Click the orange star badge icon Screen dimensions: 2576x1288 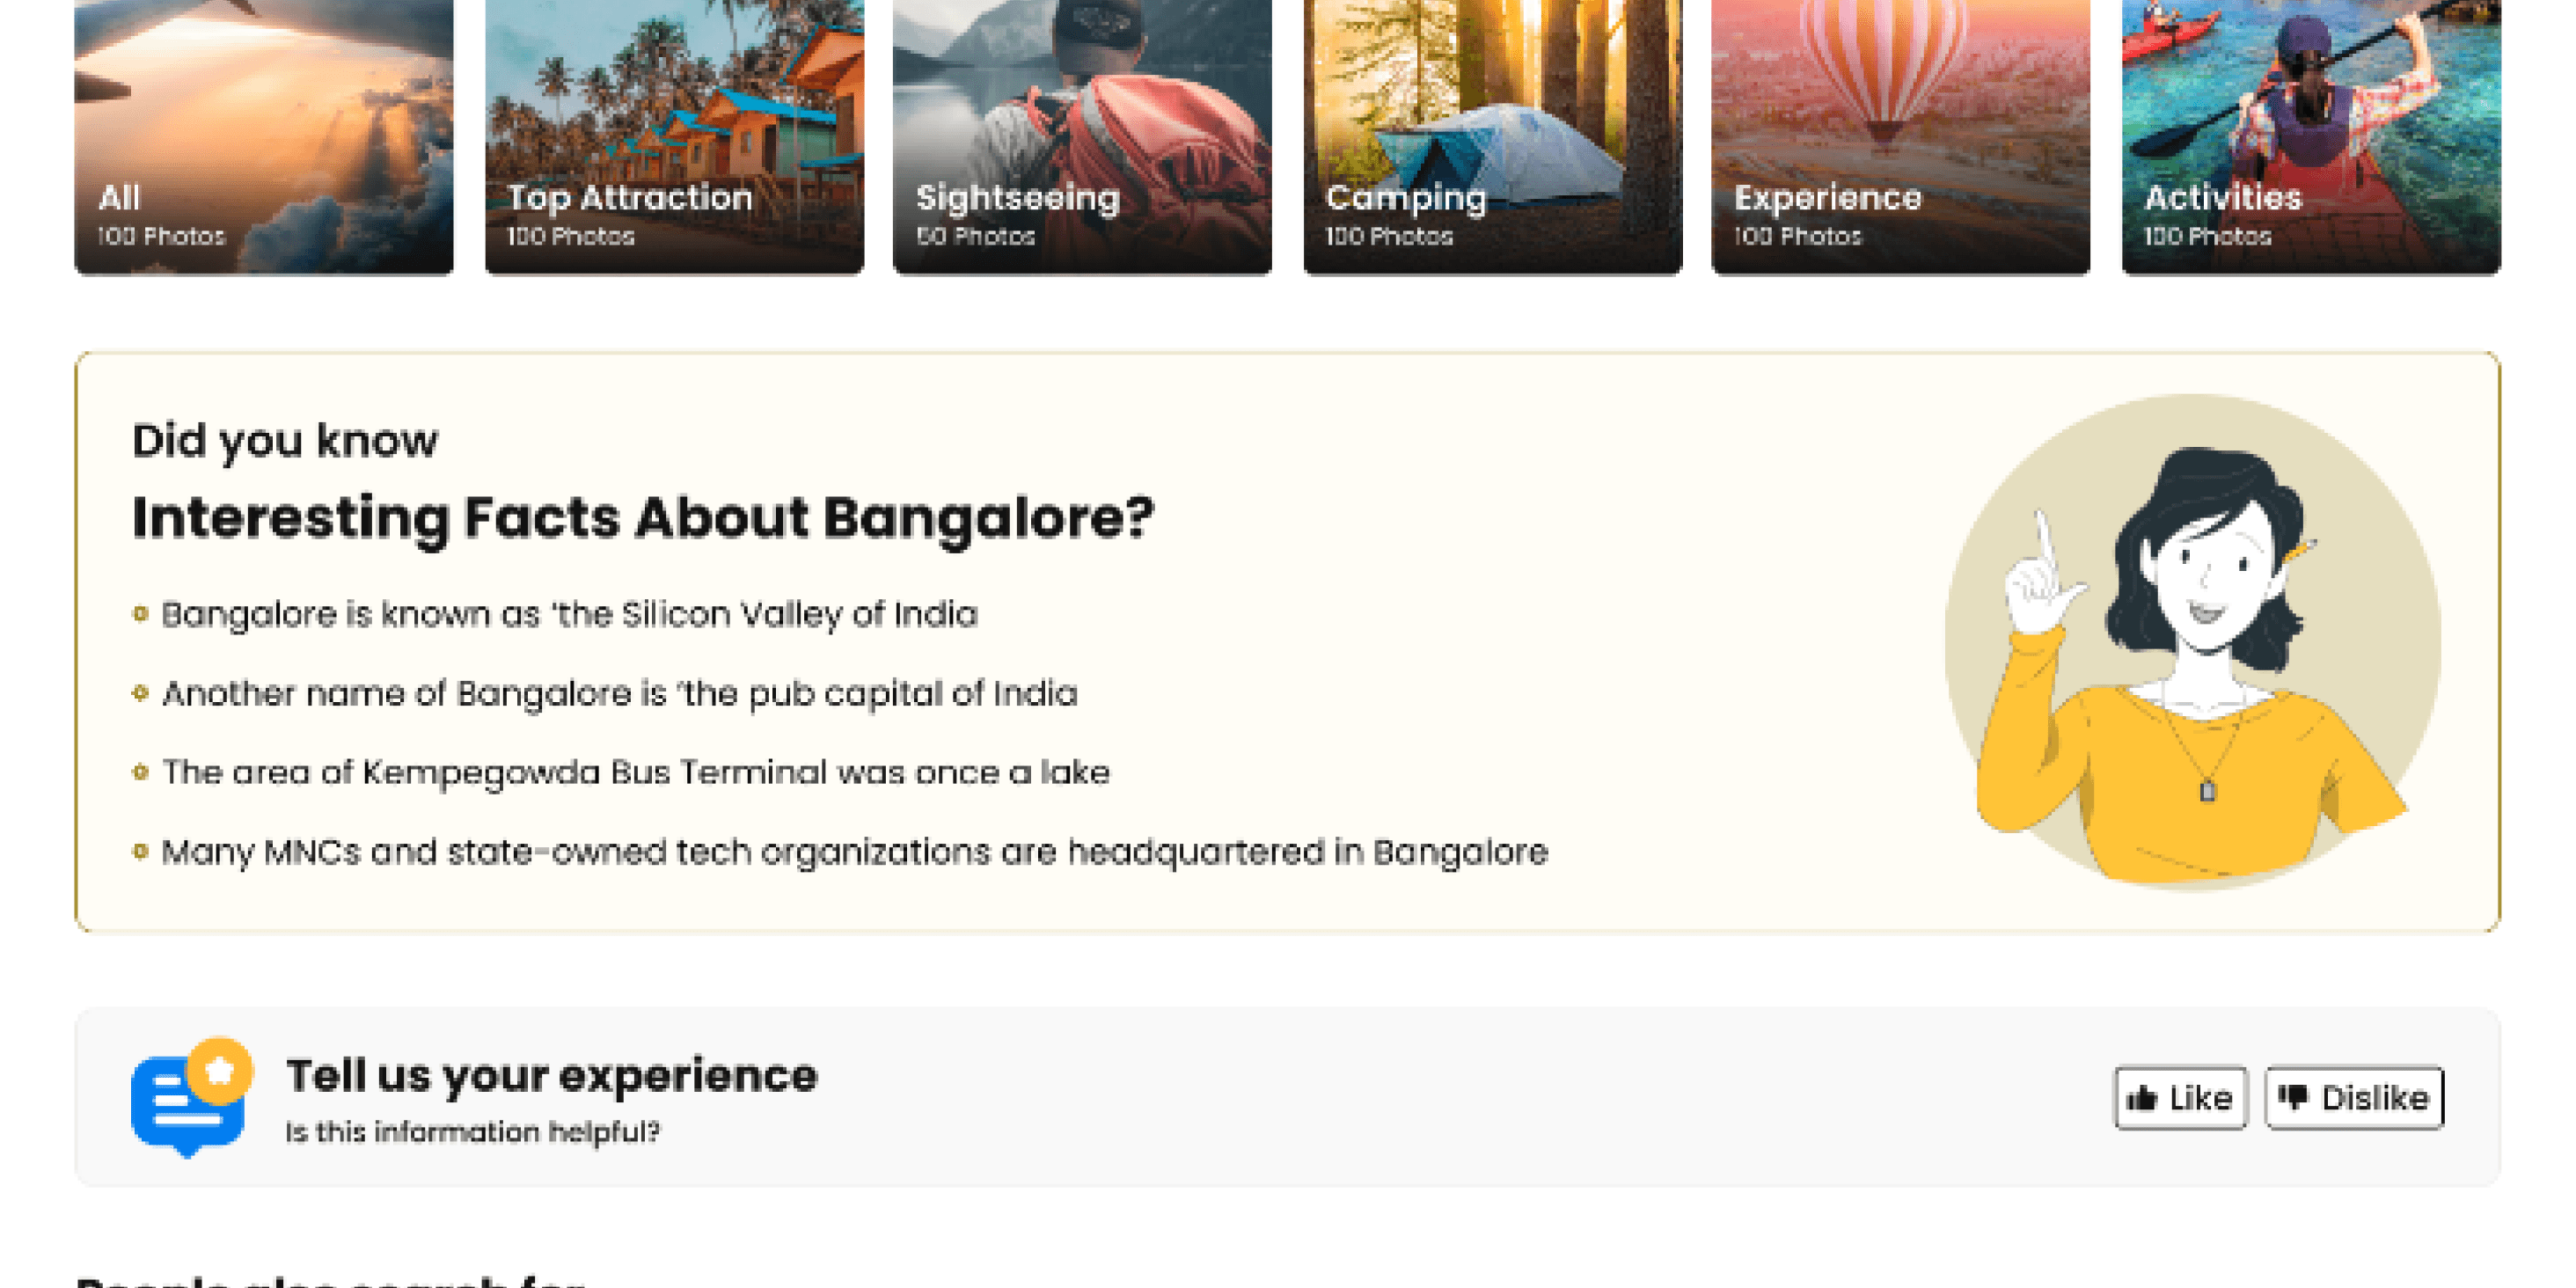(x=220, y=1070)
